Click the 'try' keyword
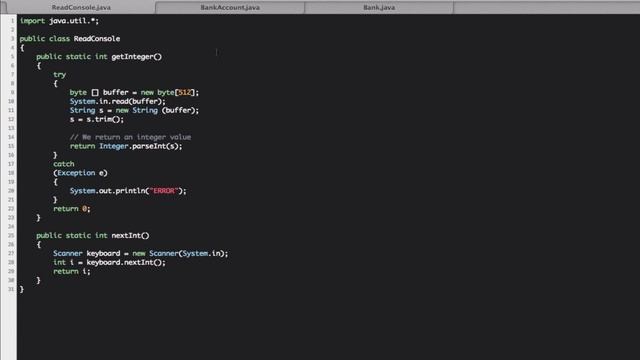The width and height of the screenshot is (640, 360). (x=59, y=75)
